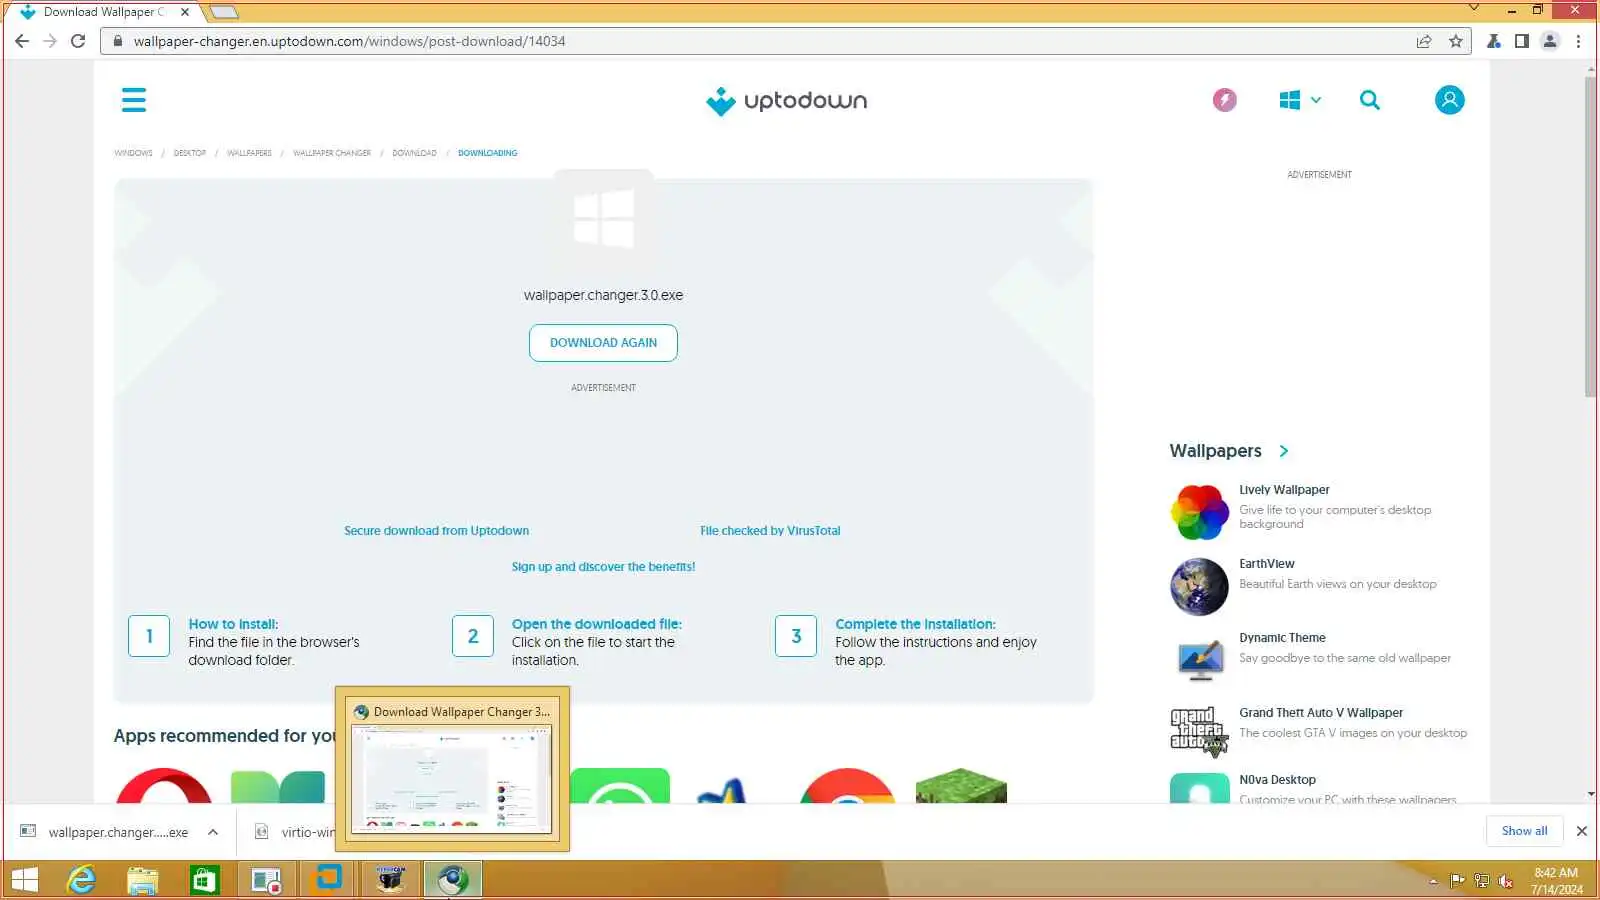
Task: View the site security padlock info
Action: [118, 41]
